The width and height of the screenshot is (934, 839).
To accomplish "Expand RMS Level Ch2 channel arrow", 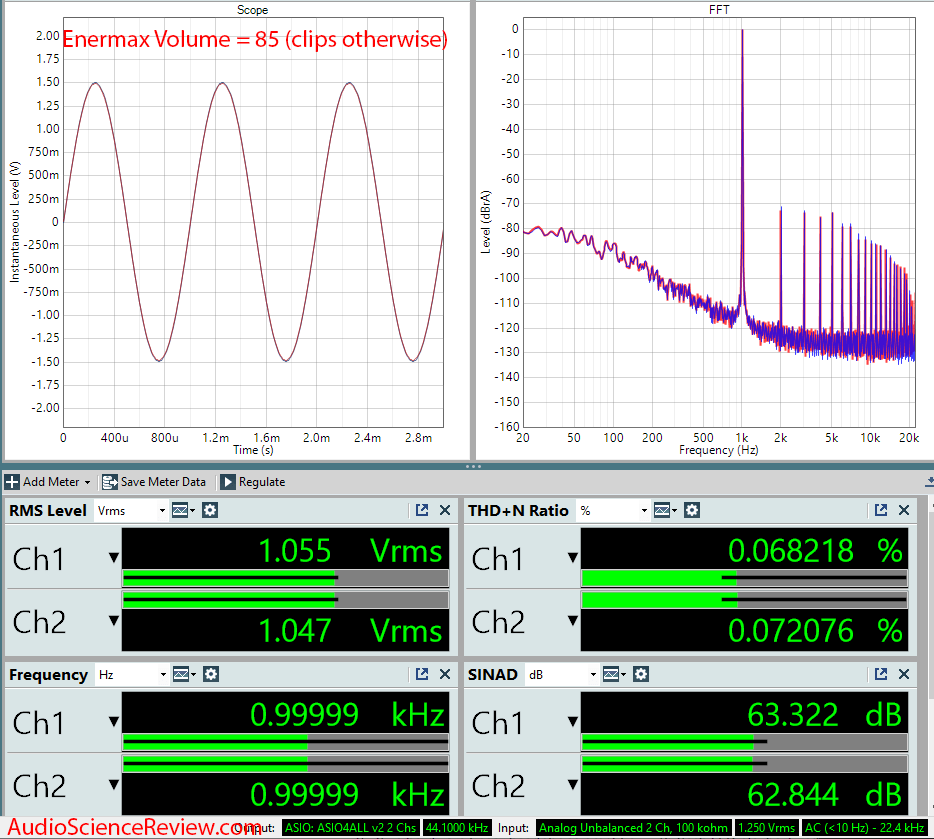I will click(x=113, y=621).
